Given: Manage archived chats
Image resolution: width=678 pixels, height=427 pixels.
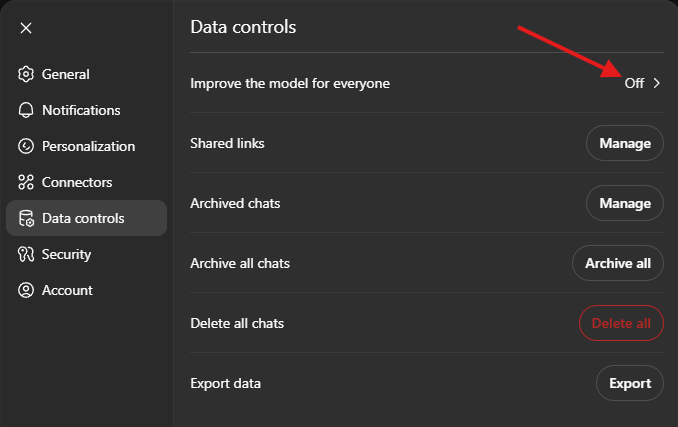Looking at the screenshot, I should [x=625, y=203].
